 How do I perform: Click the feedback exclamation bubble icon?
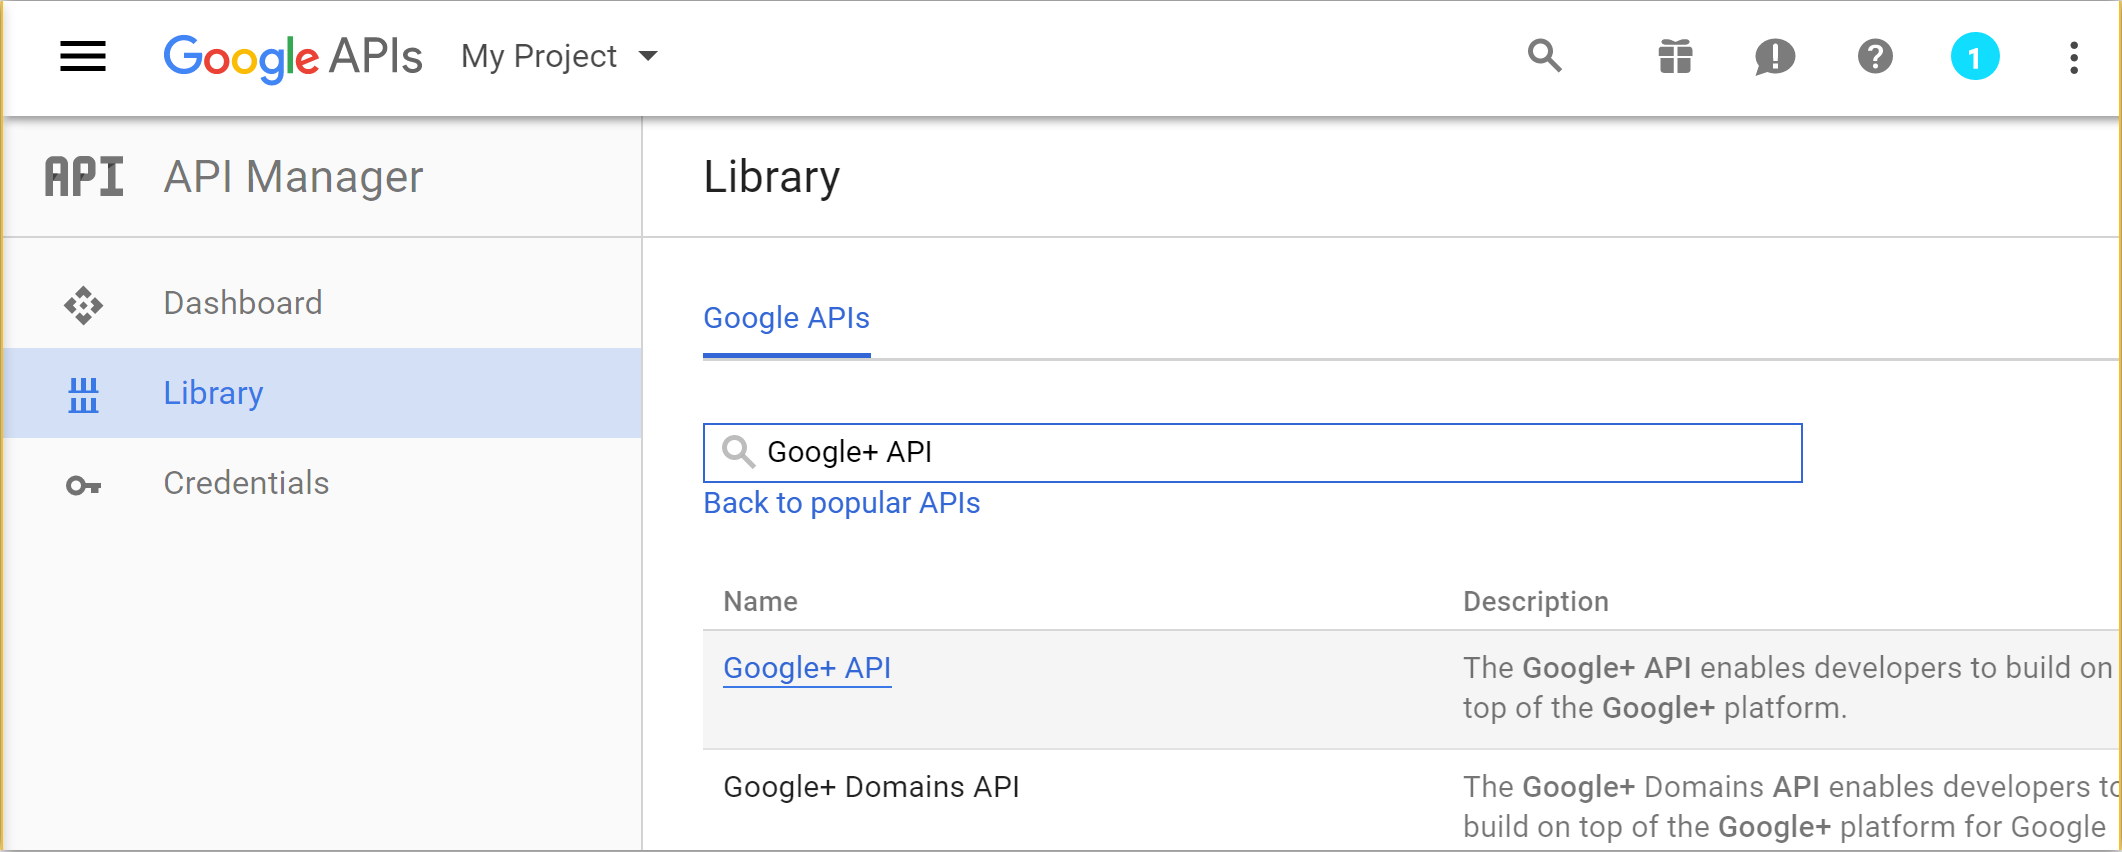point(1775,57)
